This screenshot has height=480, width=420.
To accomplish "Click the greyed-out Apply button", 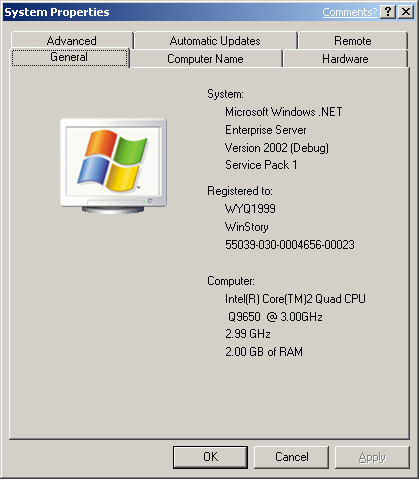I will [x=372, y=457].
